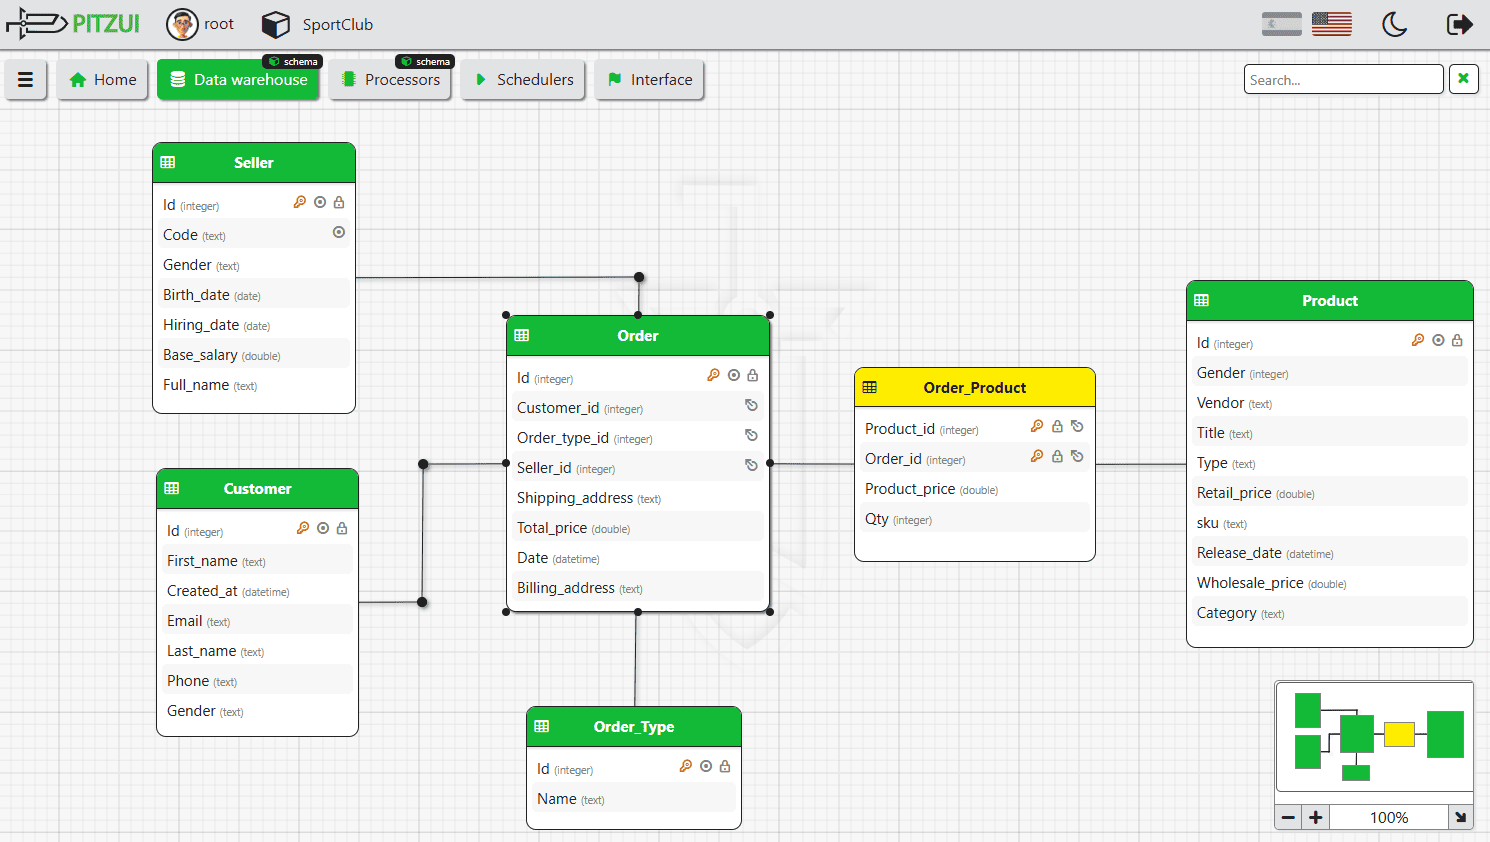Click the PITZUI logo
Image resolution: width=1490 pixels, height=842 pixels.
[x=73, y=24]
